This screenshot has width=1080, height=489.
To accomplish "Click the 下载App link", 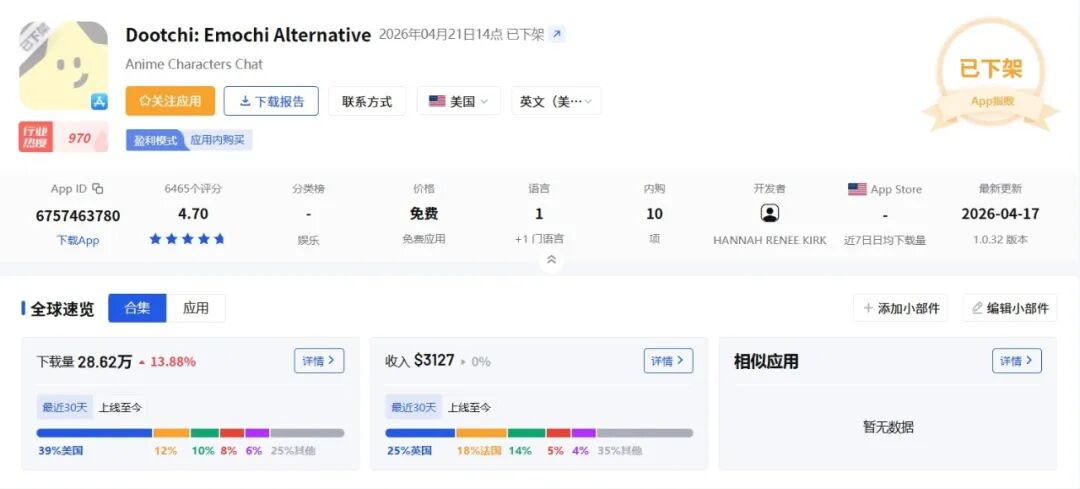I will tap(78, 240).
